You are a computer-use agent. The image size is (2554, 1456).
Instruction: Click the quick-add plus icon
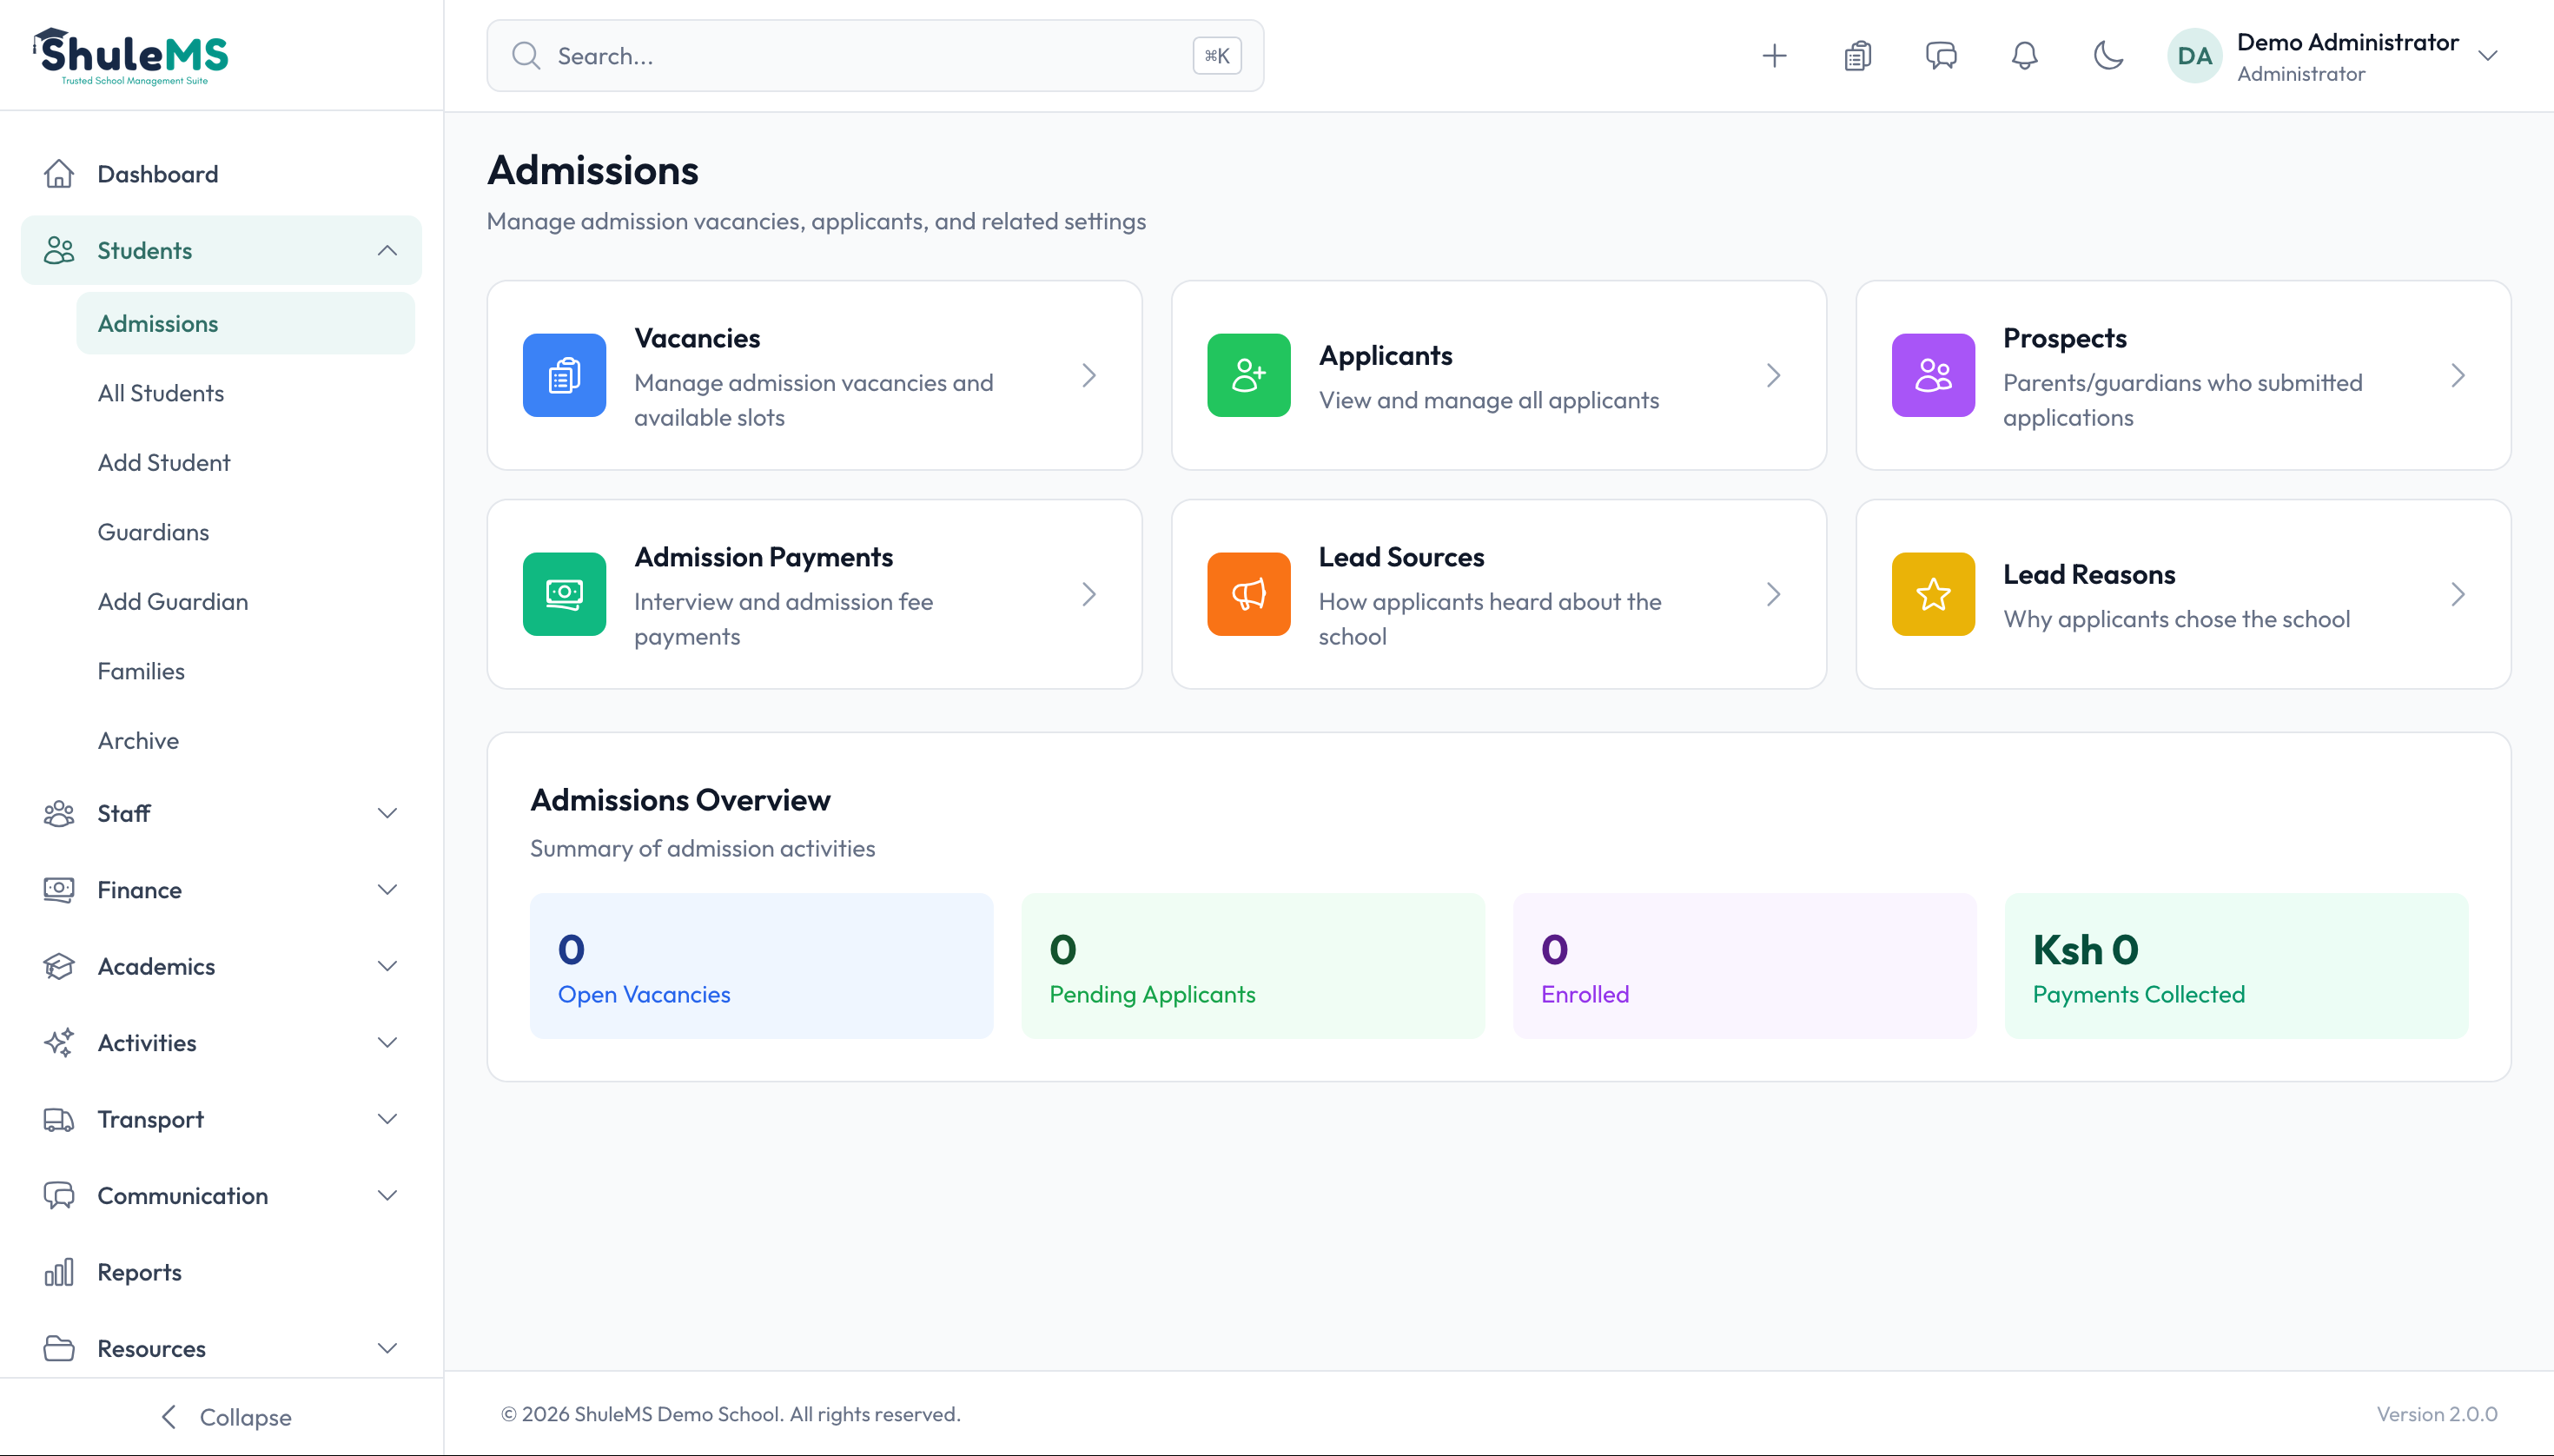pos(1773,55)
